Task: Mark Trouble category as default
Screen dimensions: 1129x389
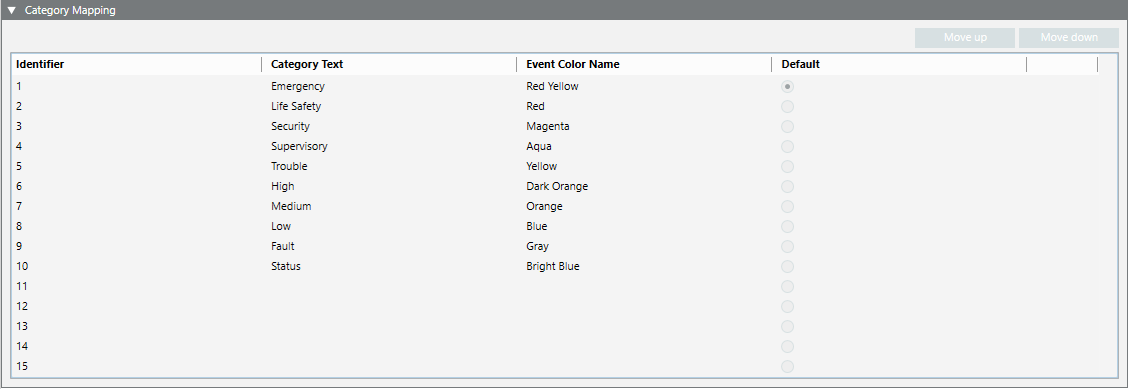Action: [x=788, y=166]
